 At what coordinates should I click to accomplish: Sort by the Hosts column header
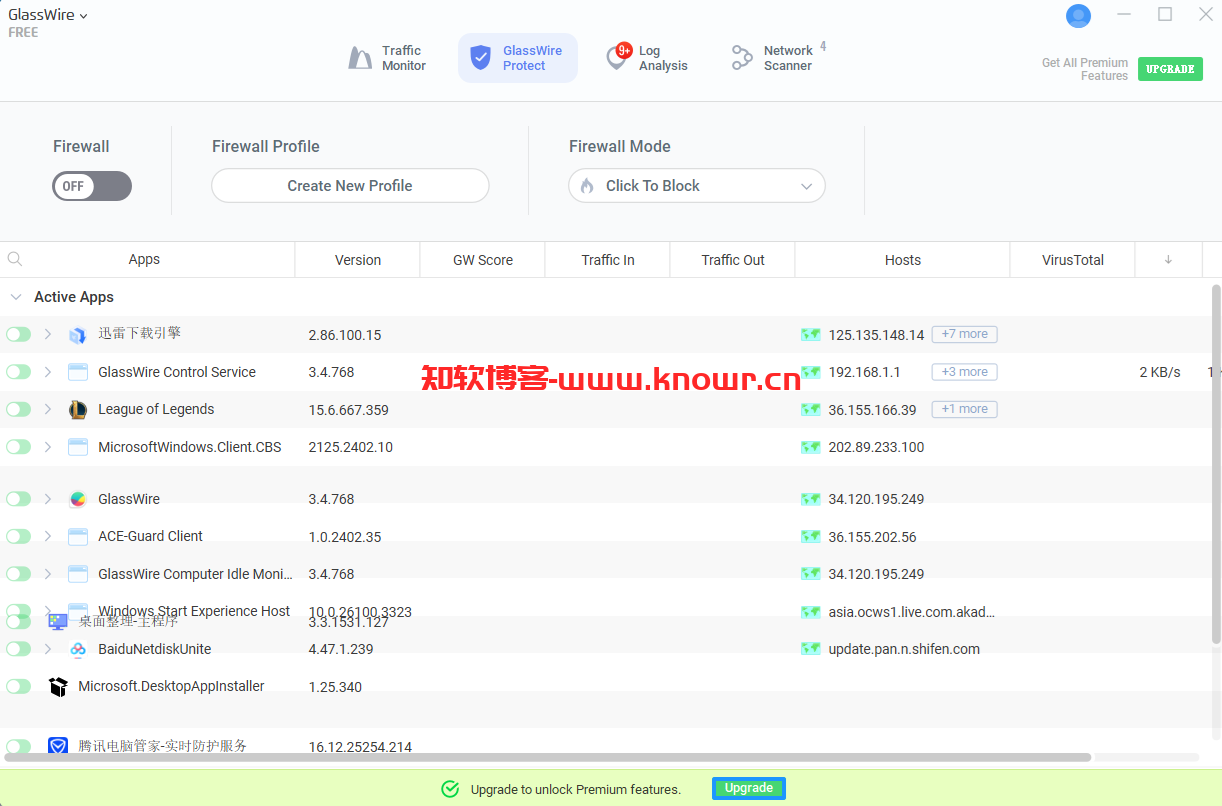click(x=903, y=260)
